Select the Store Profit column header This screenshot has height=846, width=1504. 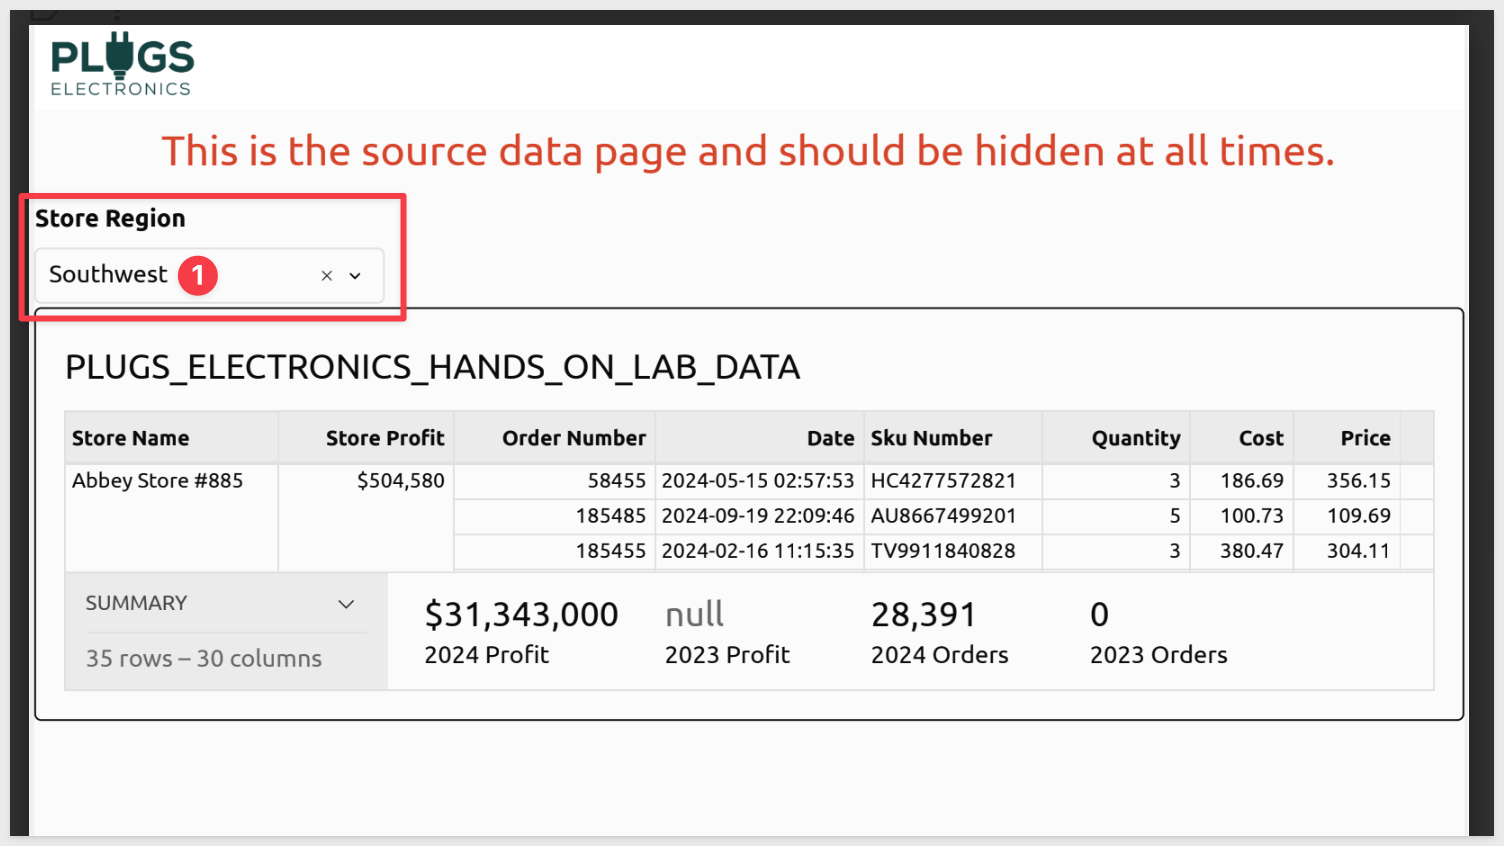coord(385,438)
